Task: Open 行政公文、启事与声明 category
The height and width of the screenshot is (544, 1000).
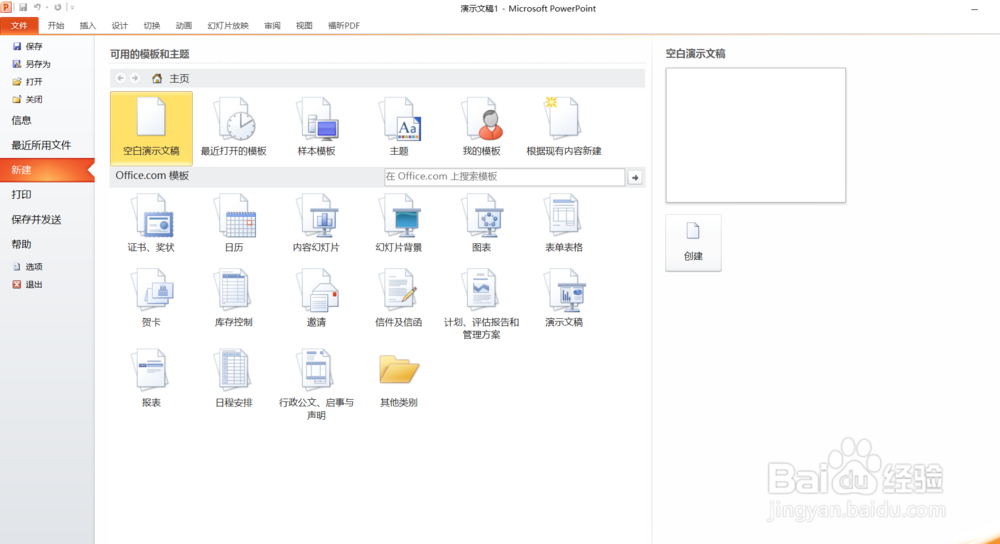Action: [316, 384]
